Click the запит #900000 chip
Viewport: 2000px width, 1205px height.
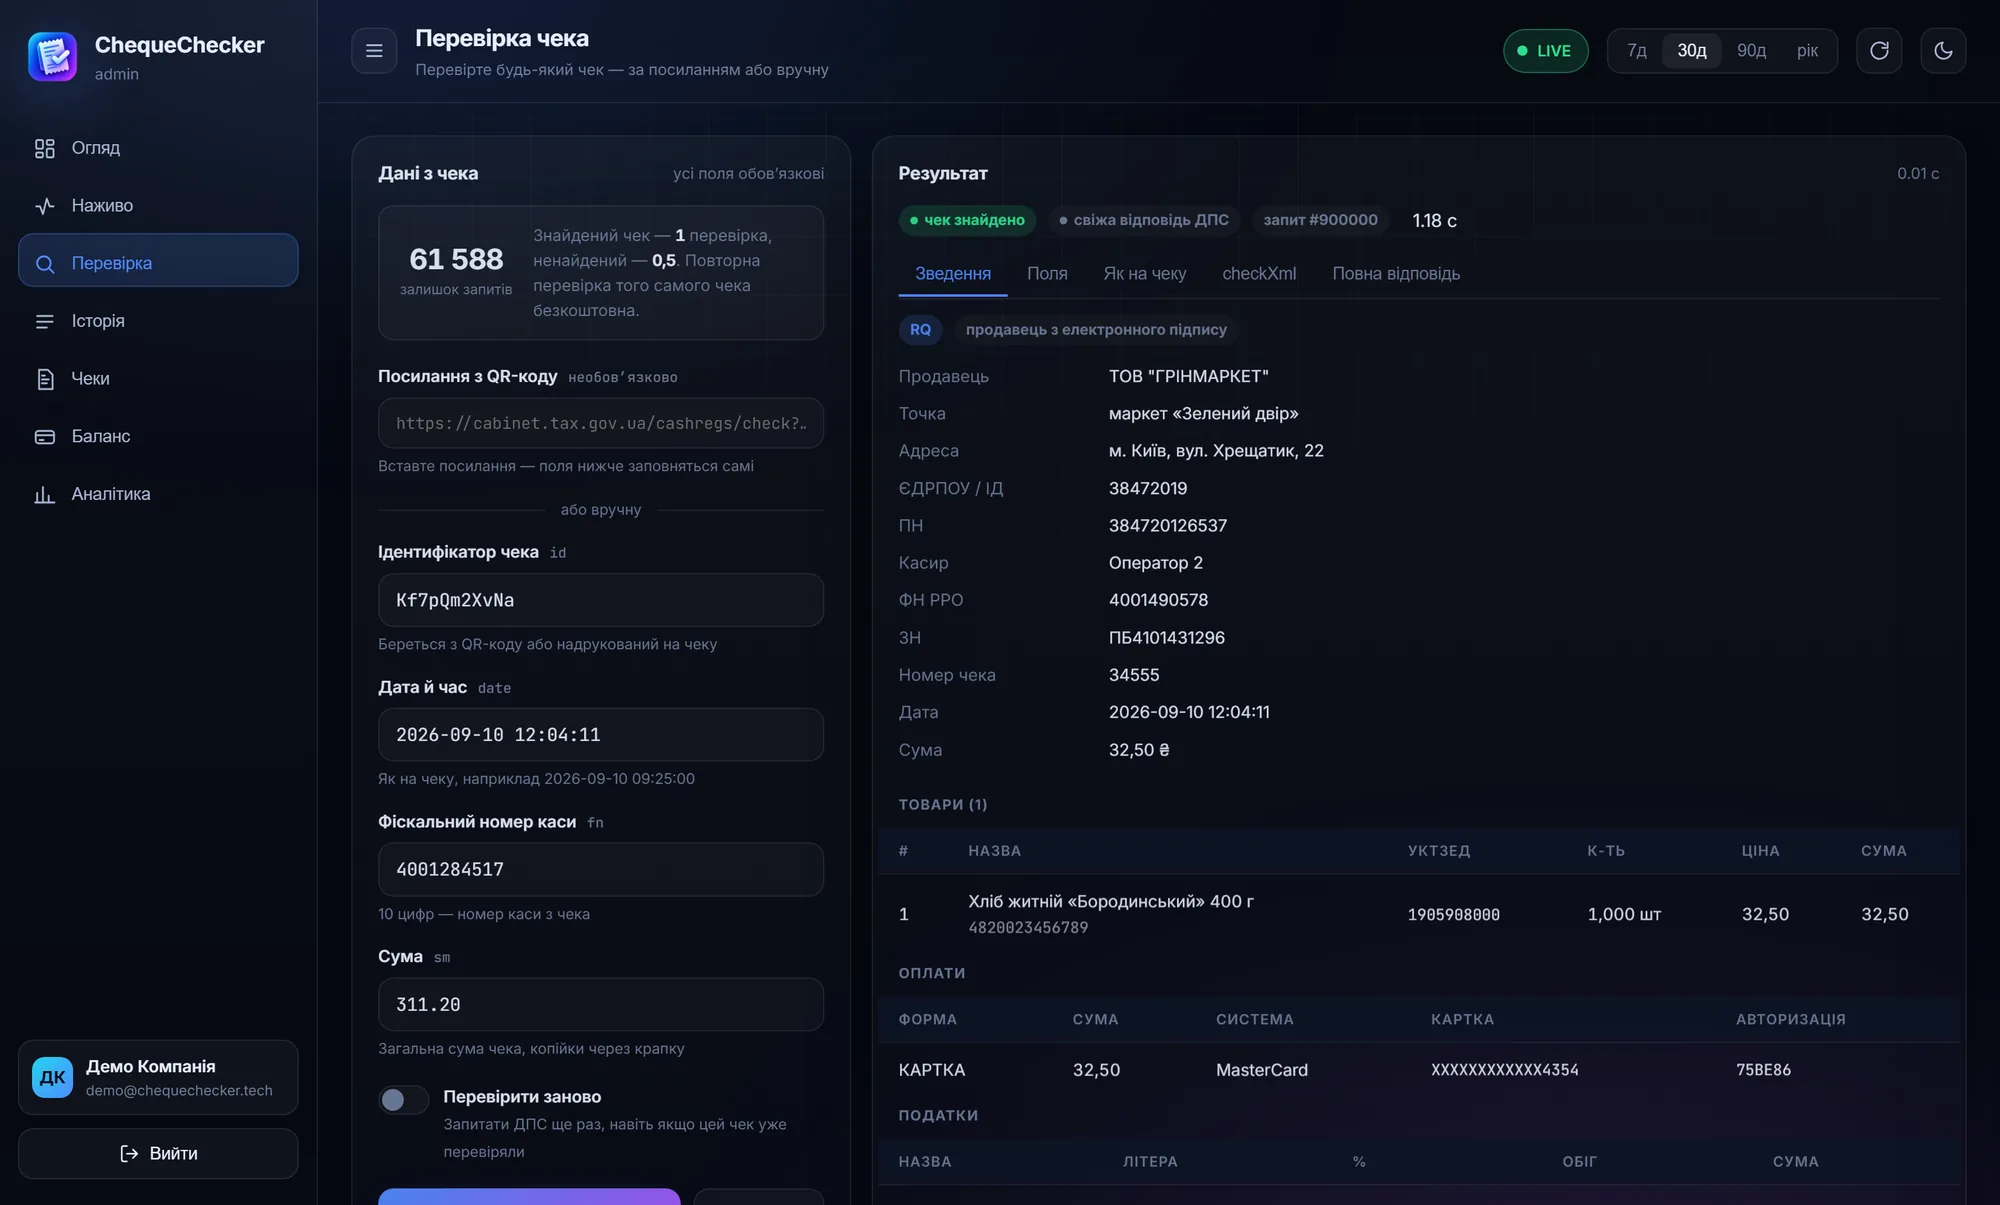(x=1320, y=220)
